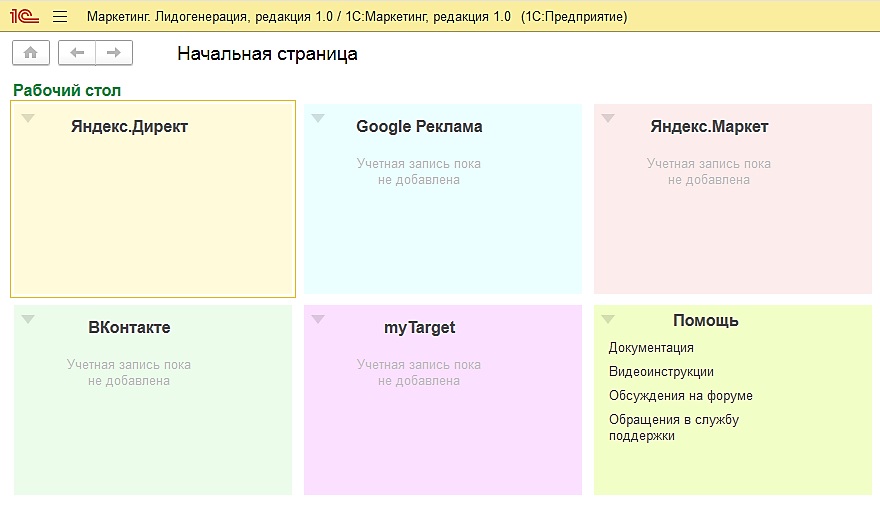
Task: Expand the myTarget card triangle
Action: click(318, 319)
